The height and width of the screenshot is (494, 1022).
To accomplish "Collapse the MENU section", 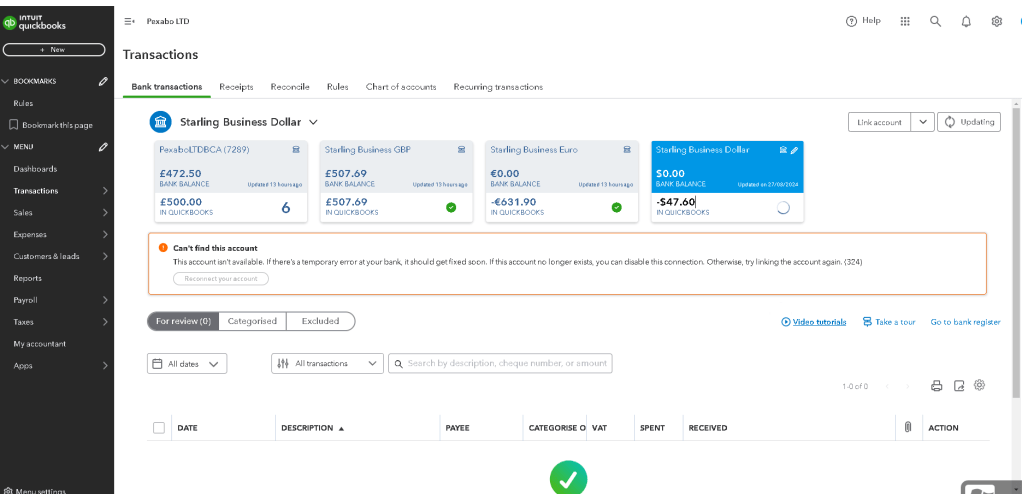I will tap(6, 147).
